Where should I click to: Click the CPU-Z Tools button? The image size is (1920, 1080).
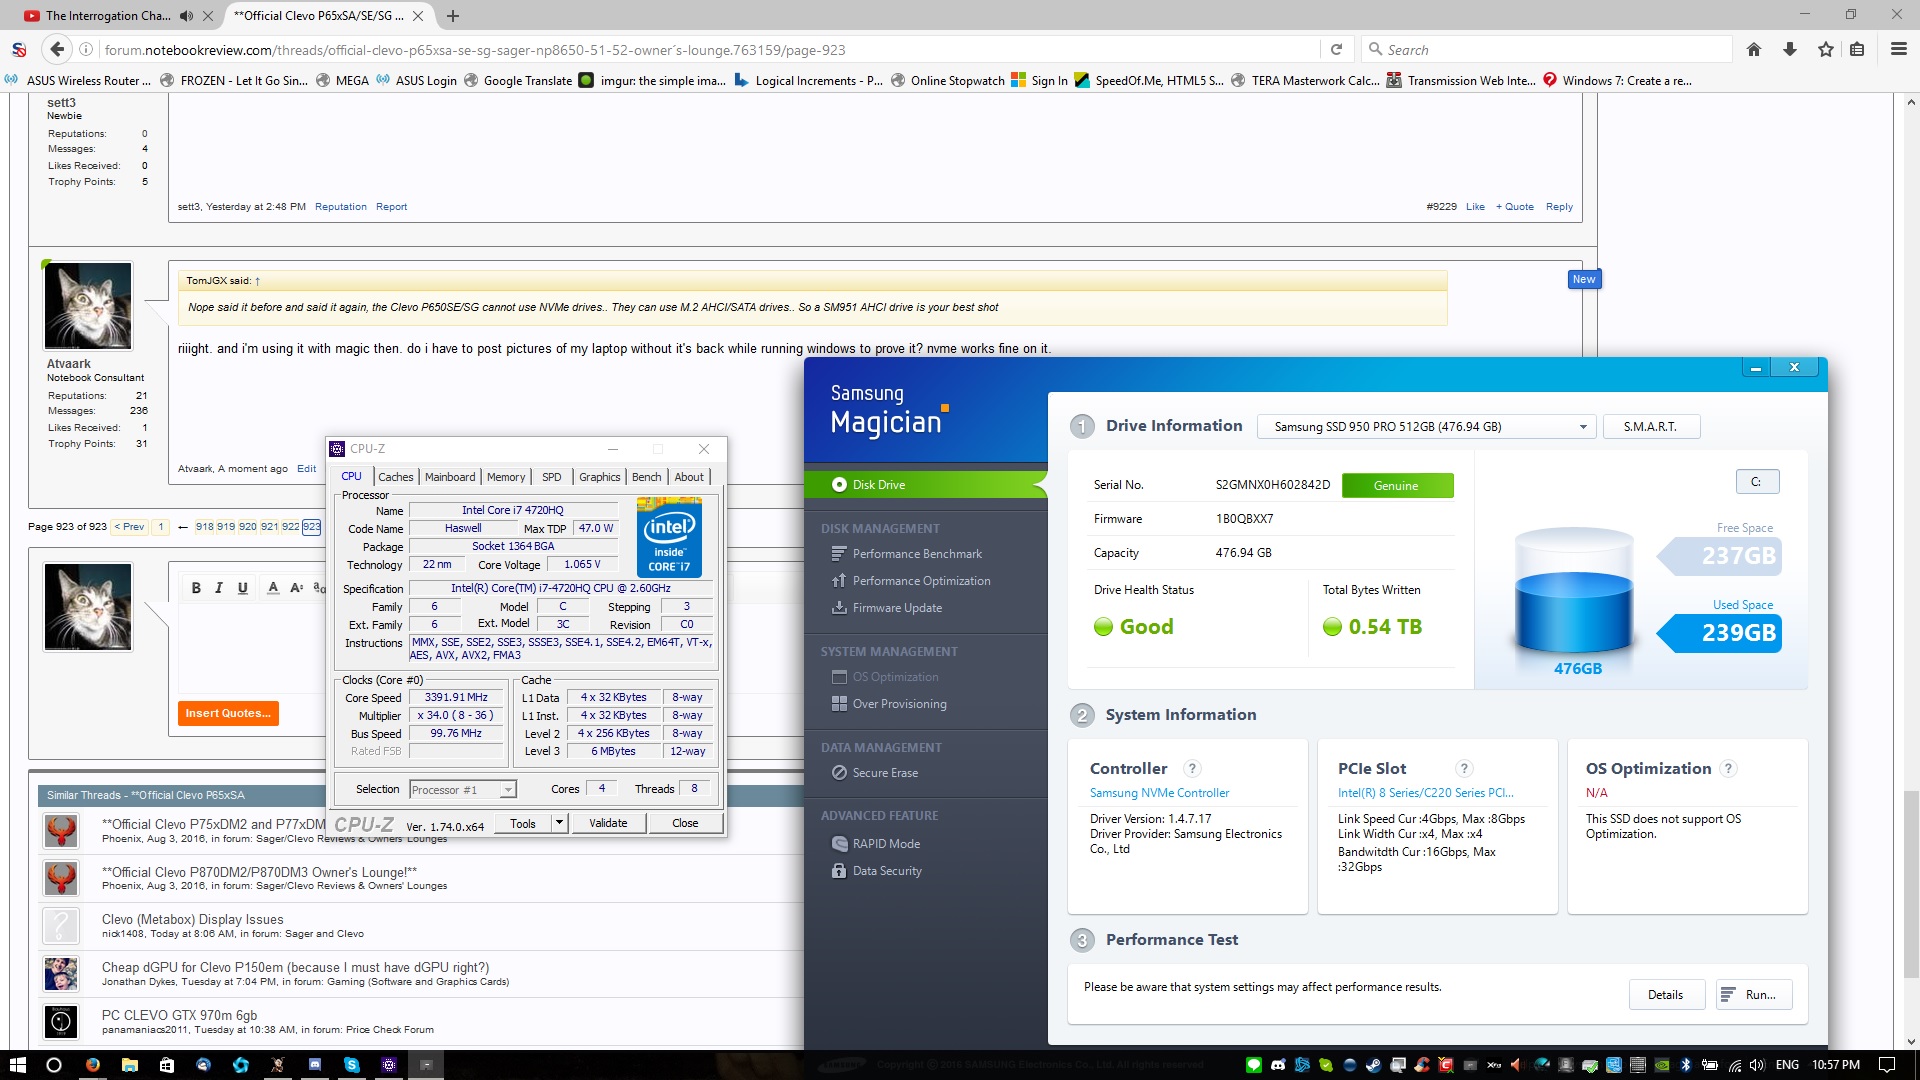coord(523,823)
